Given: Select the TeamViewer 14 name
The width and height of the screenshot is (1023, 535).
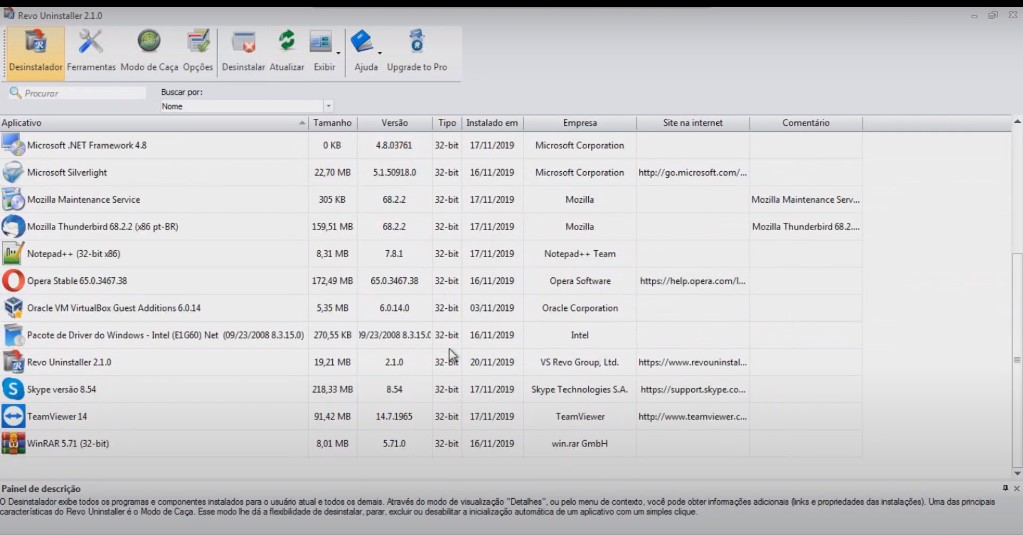Looking at the screenshot, I should (57, 416).
